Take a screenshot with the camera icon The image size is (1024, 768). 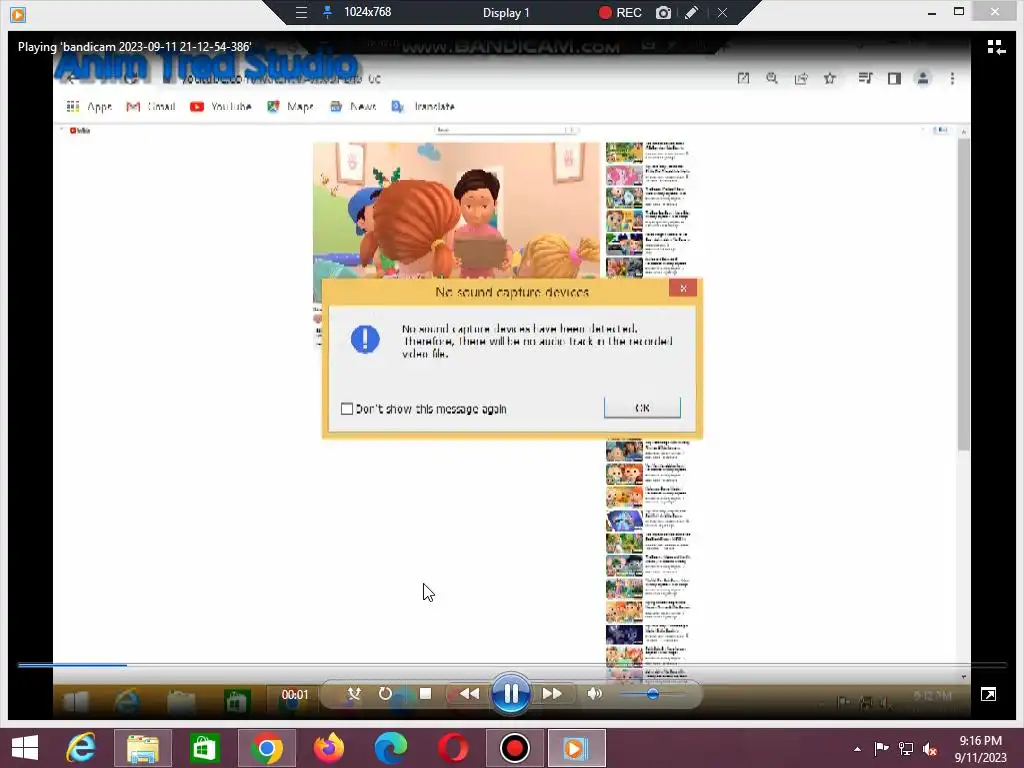click(664, 12)
